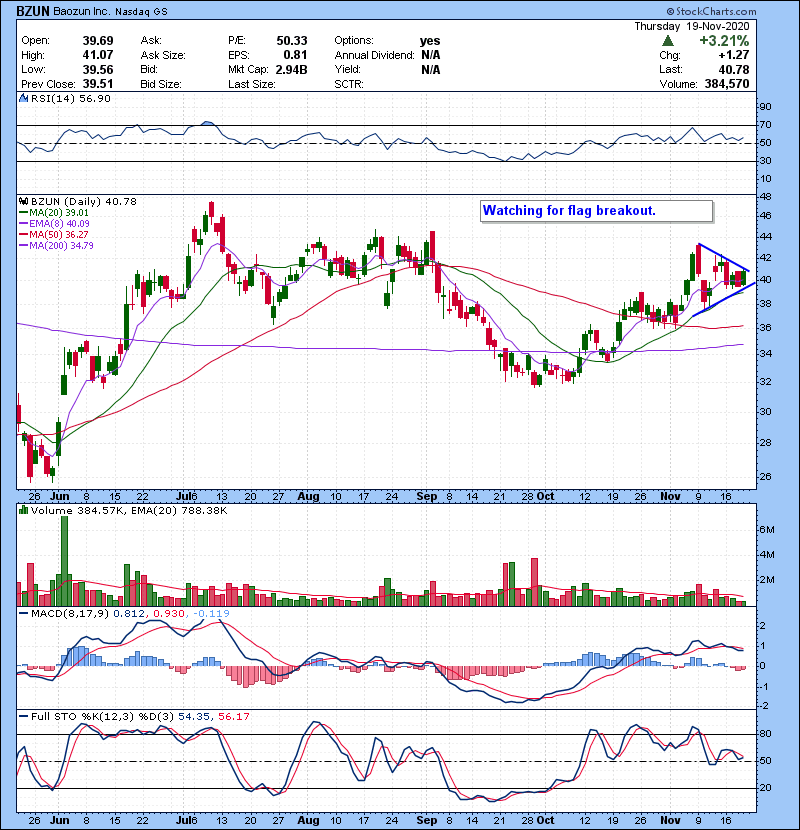Click the stochastic scale label 80
This screenshot has height=830, width=800.
766,734
